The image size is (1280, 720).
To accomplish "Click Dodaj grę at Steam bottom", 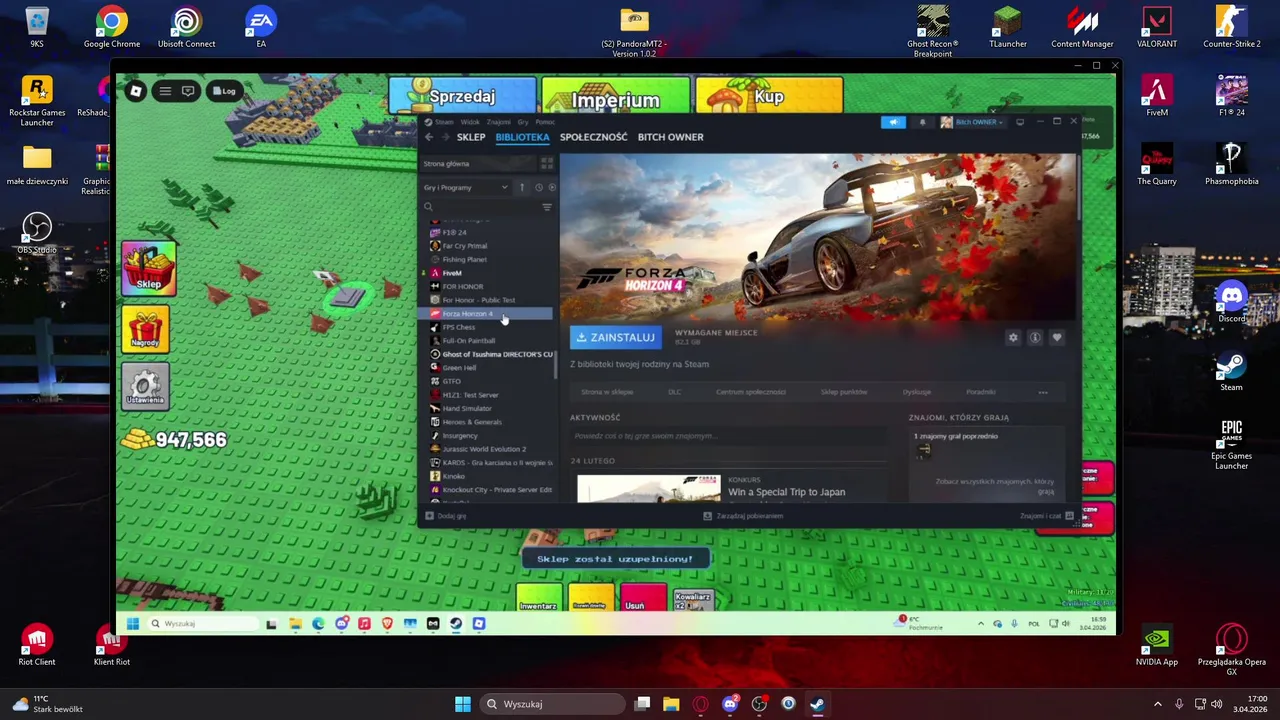I will (x=446, y=516).
